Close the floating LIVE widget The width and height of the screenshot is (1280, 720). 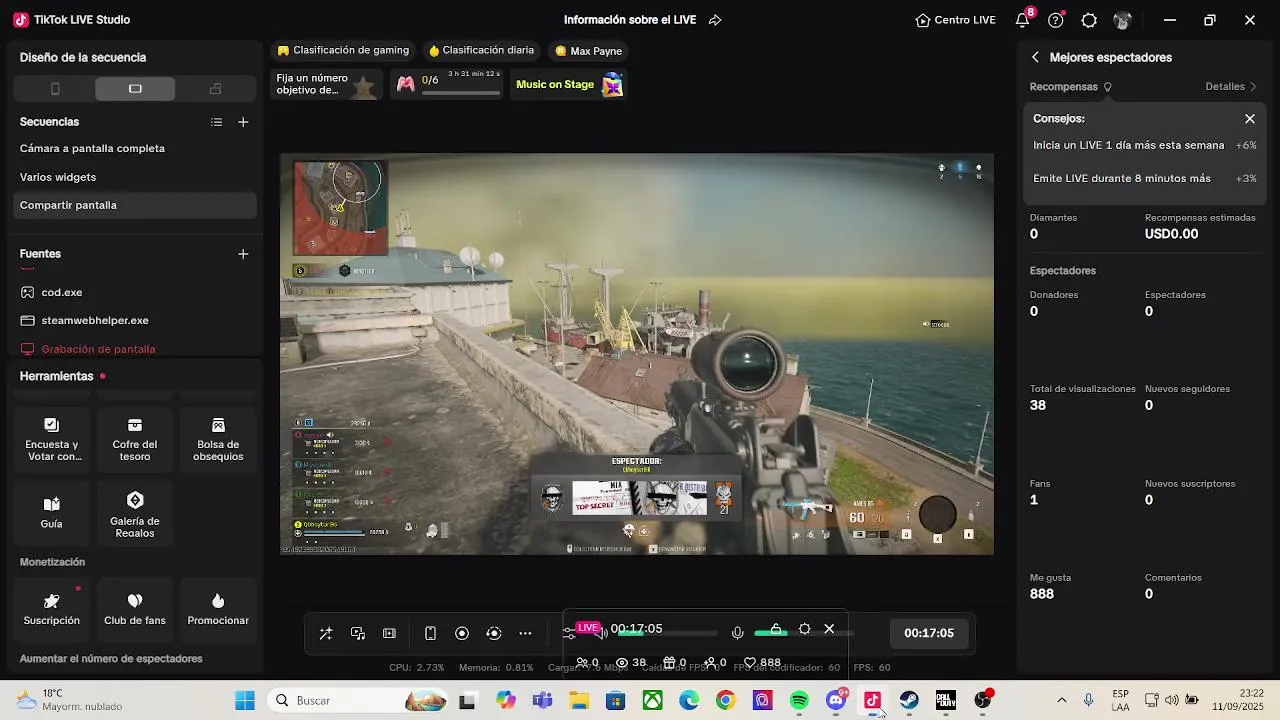[829, 629]
